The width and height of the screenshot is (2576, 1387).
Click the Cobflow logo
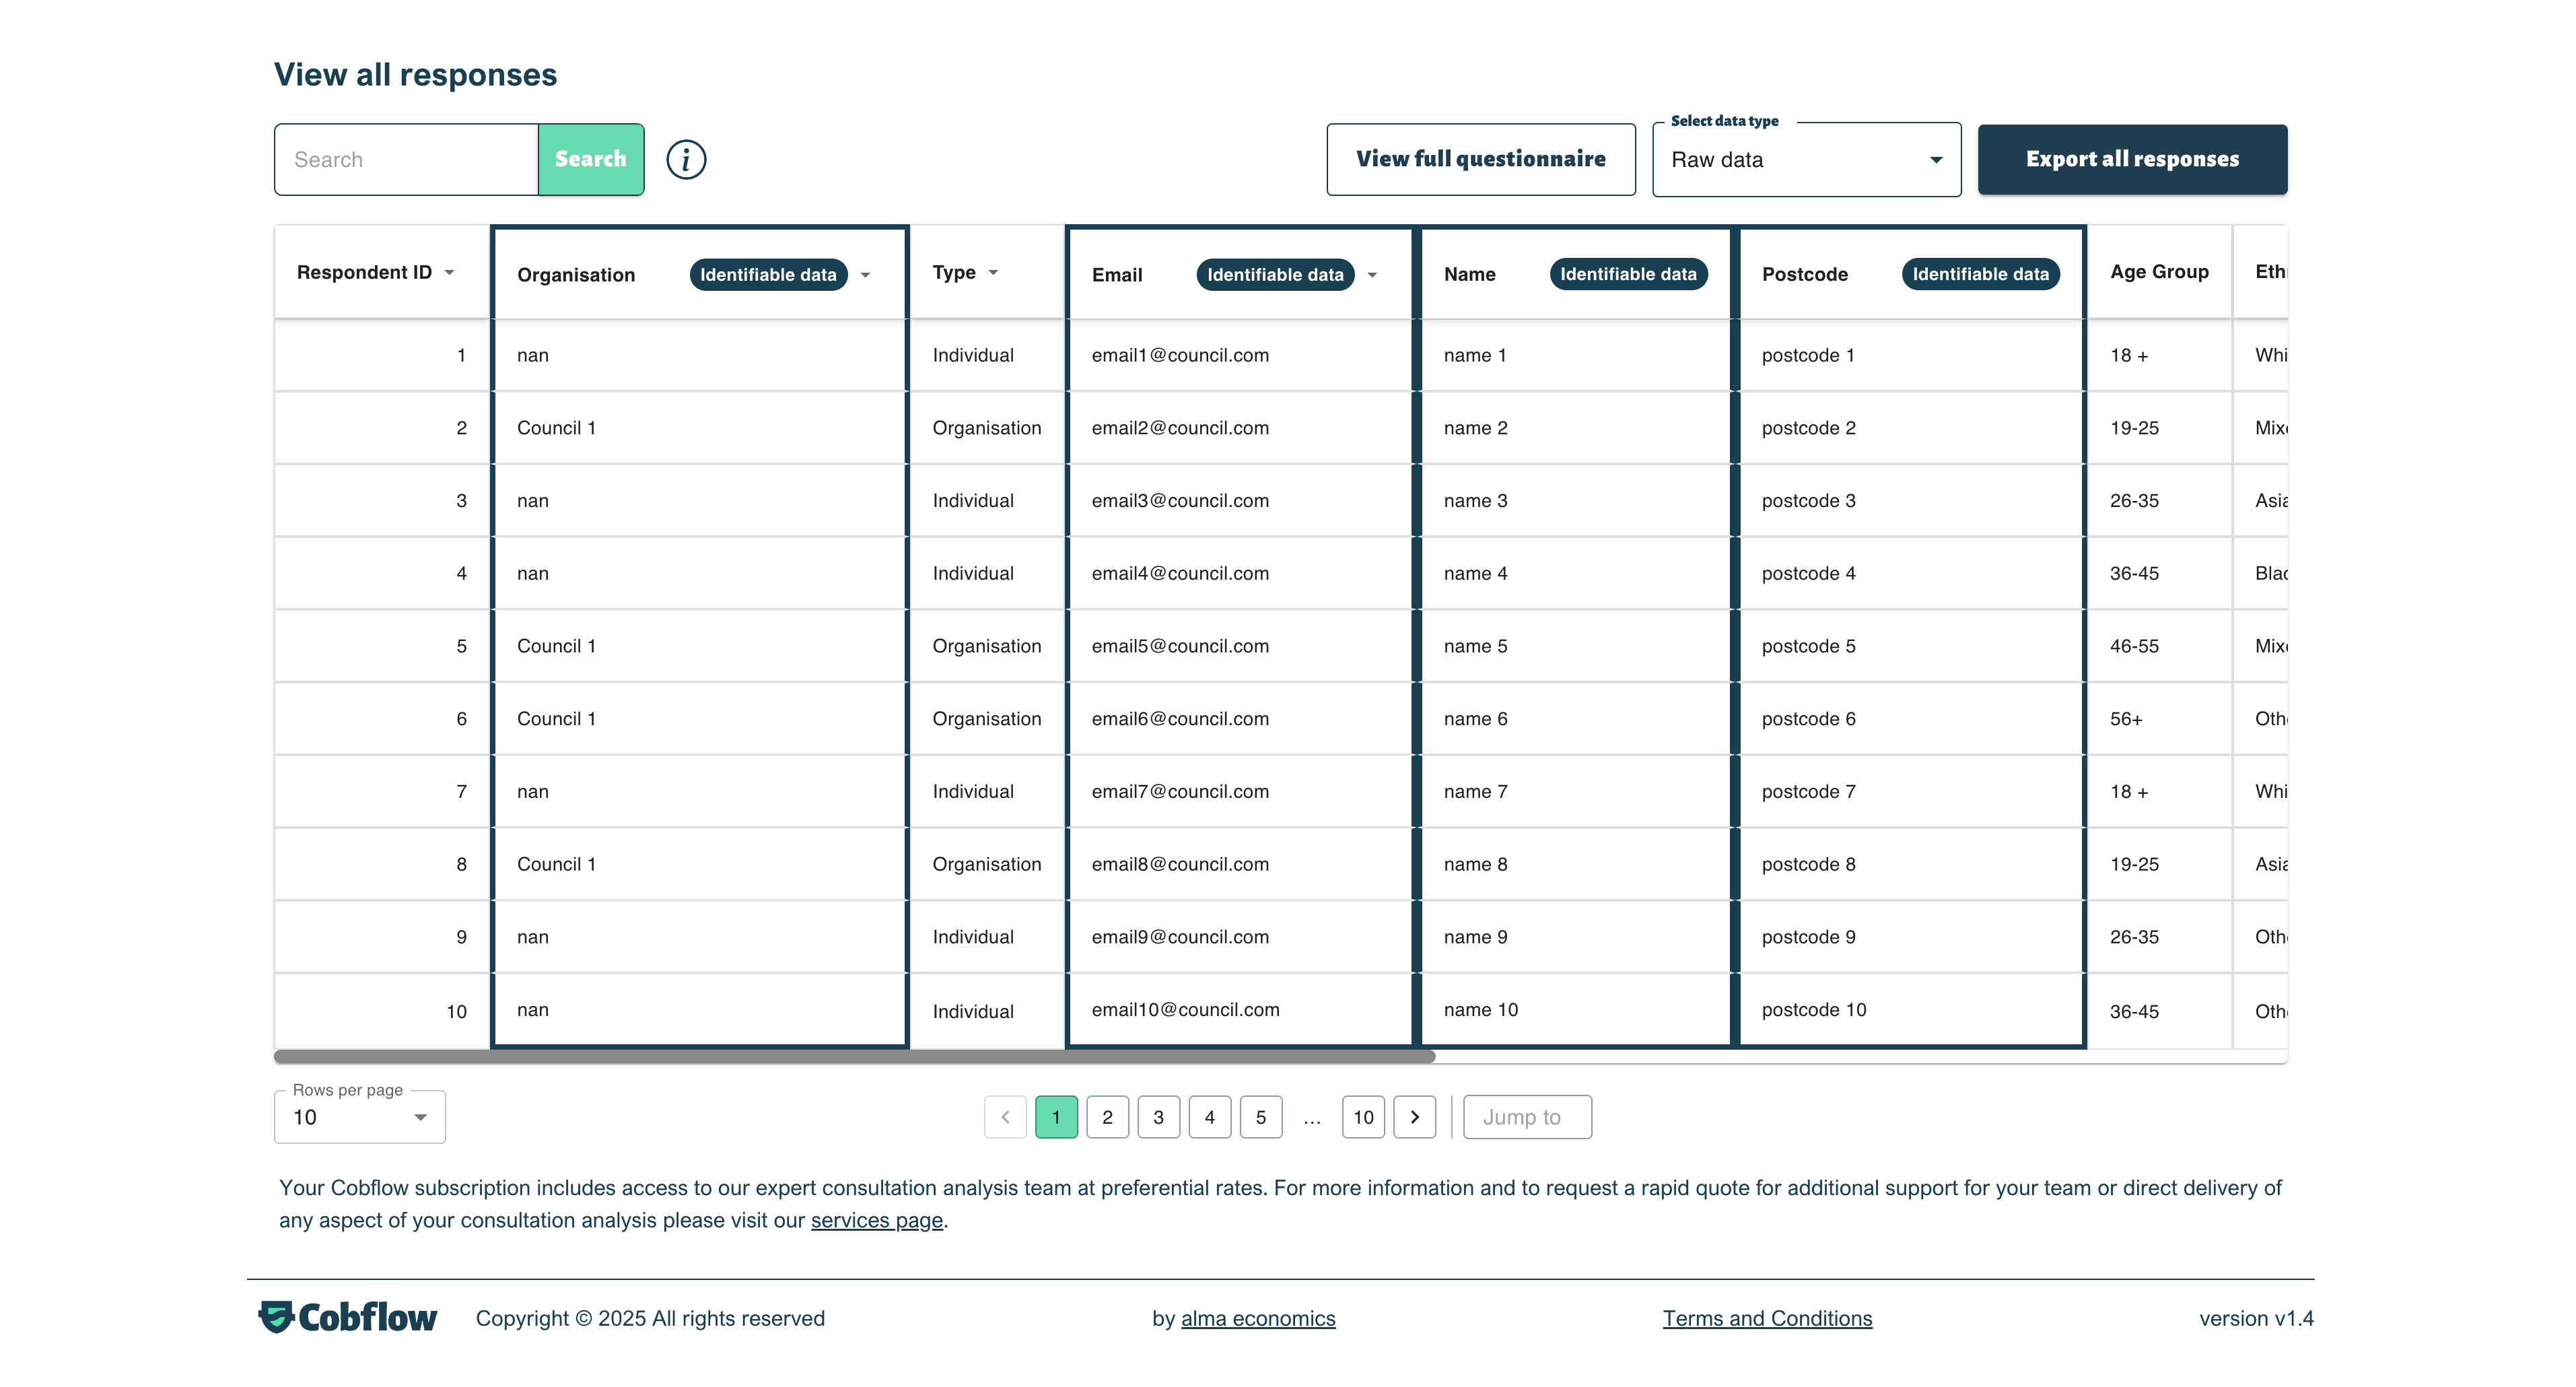coord(348,1317)
